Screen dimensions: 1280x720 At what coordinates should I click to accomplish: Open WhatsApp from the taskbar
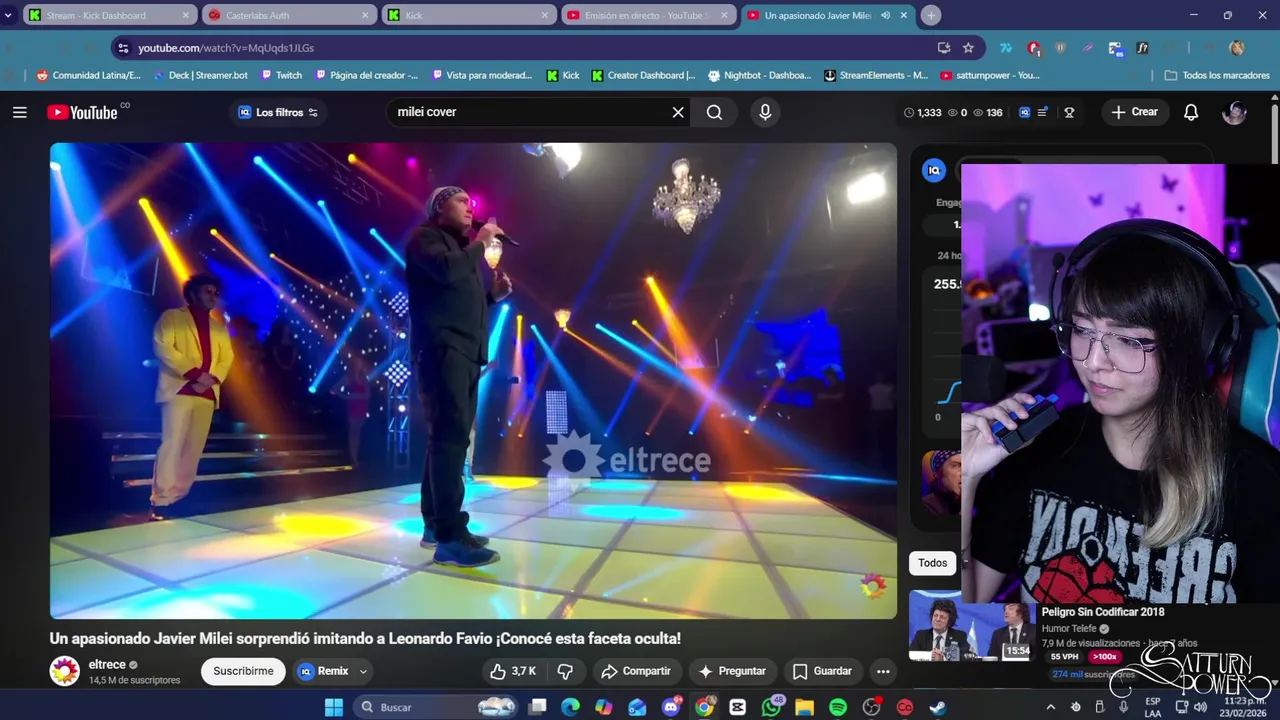[771, 707]
